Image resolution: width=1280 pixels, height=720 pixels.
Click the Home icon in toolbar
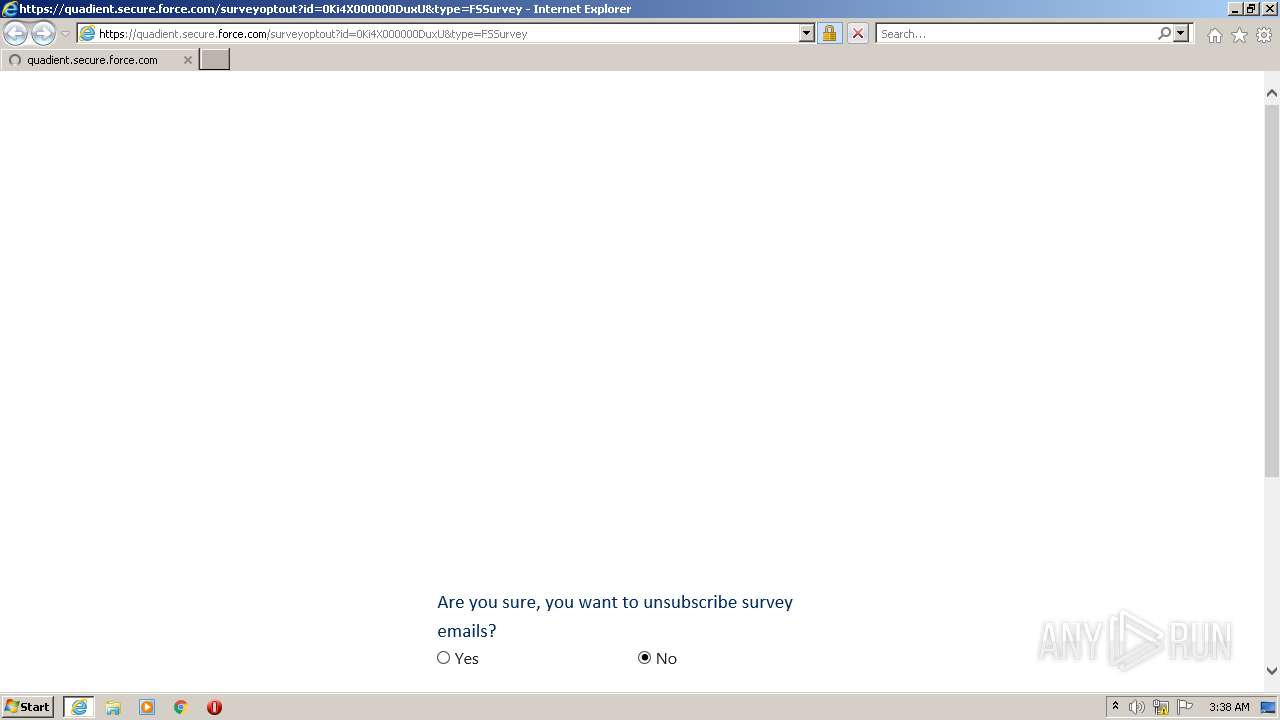pos(1214,35)
